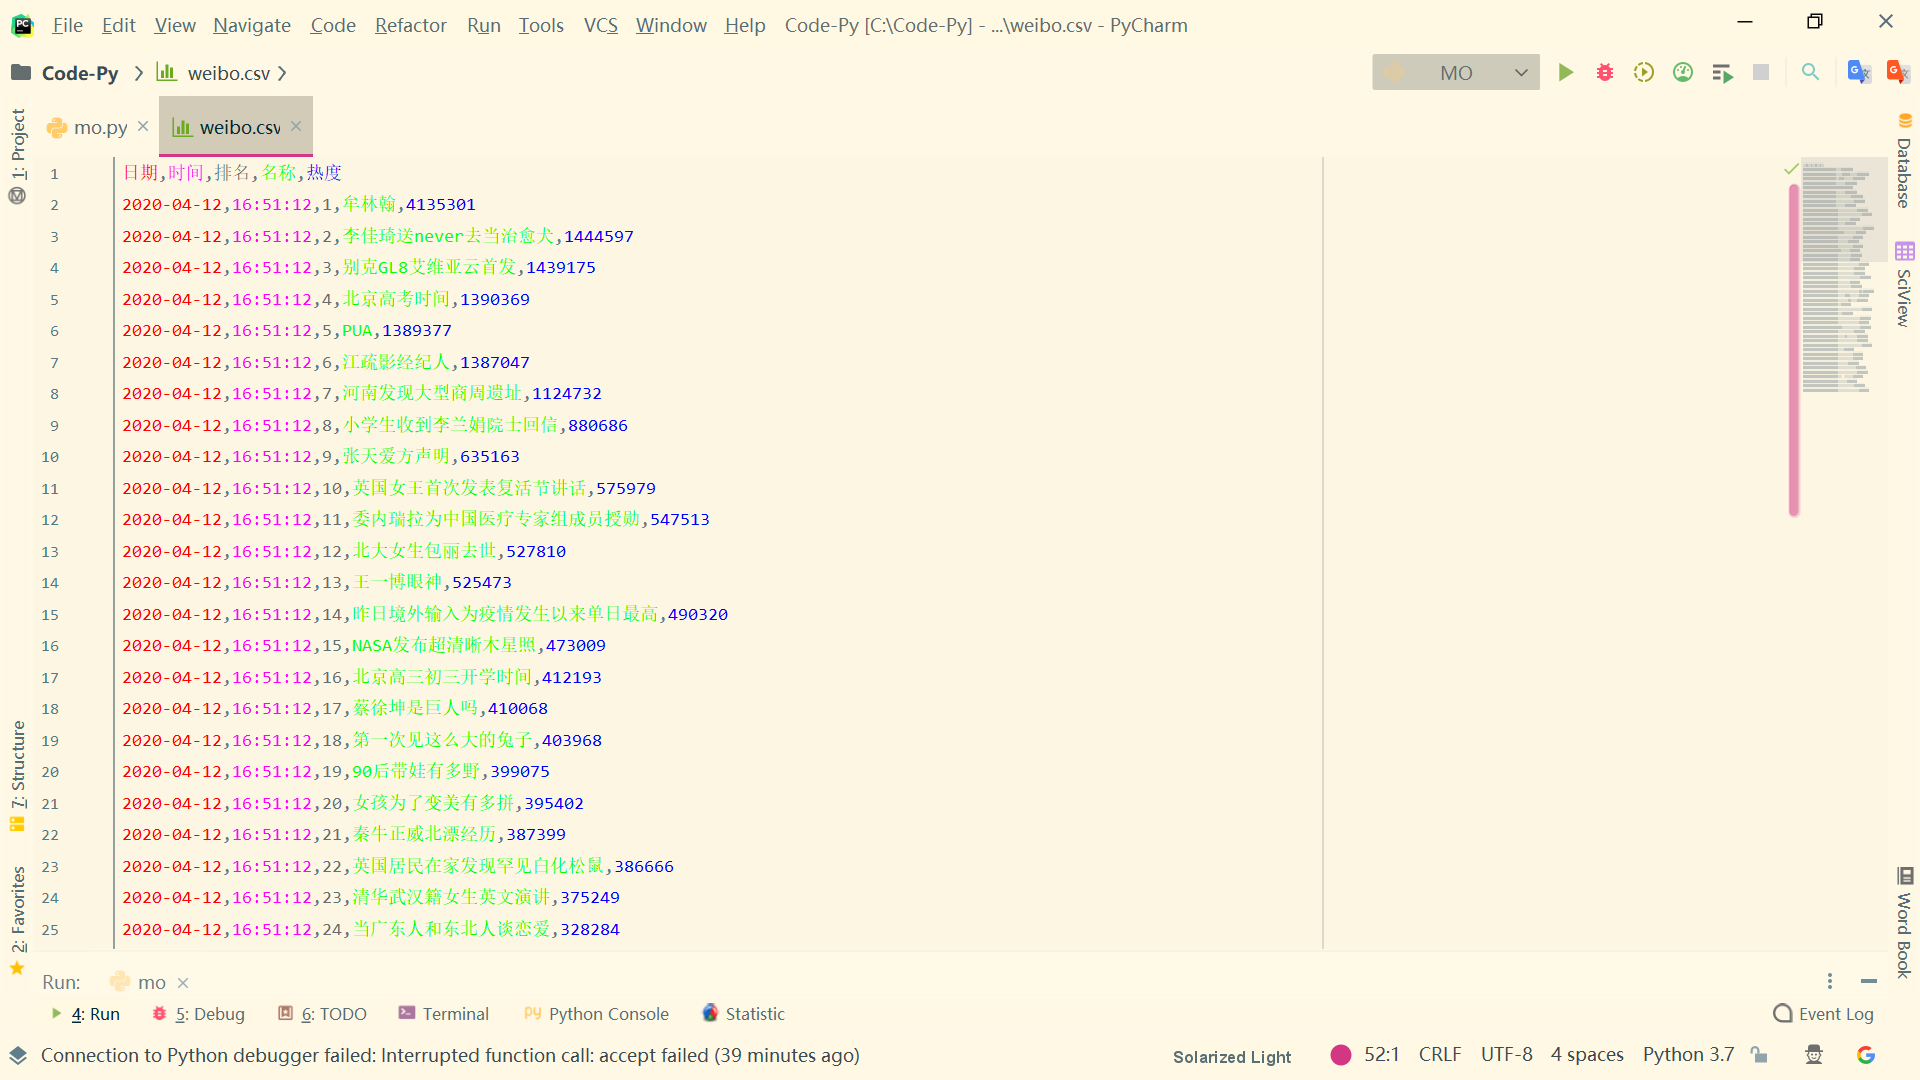
Task: Click the red translate icon
Action: [1897, 72]
